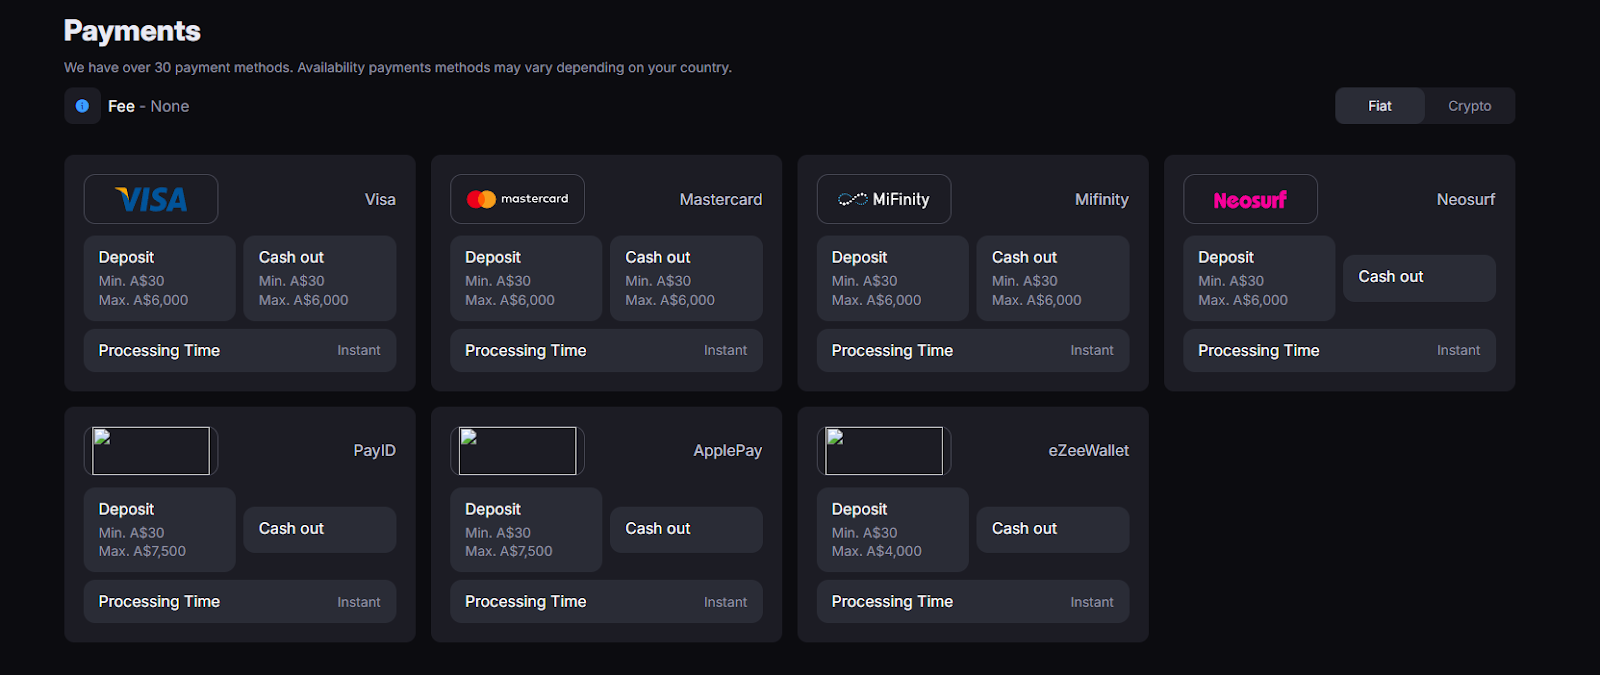Click Mastercard Processing Time row

(606, 351)
